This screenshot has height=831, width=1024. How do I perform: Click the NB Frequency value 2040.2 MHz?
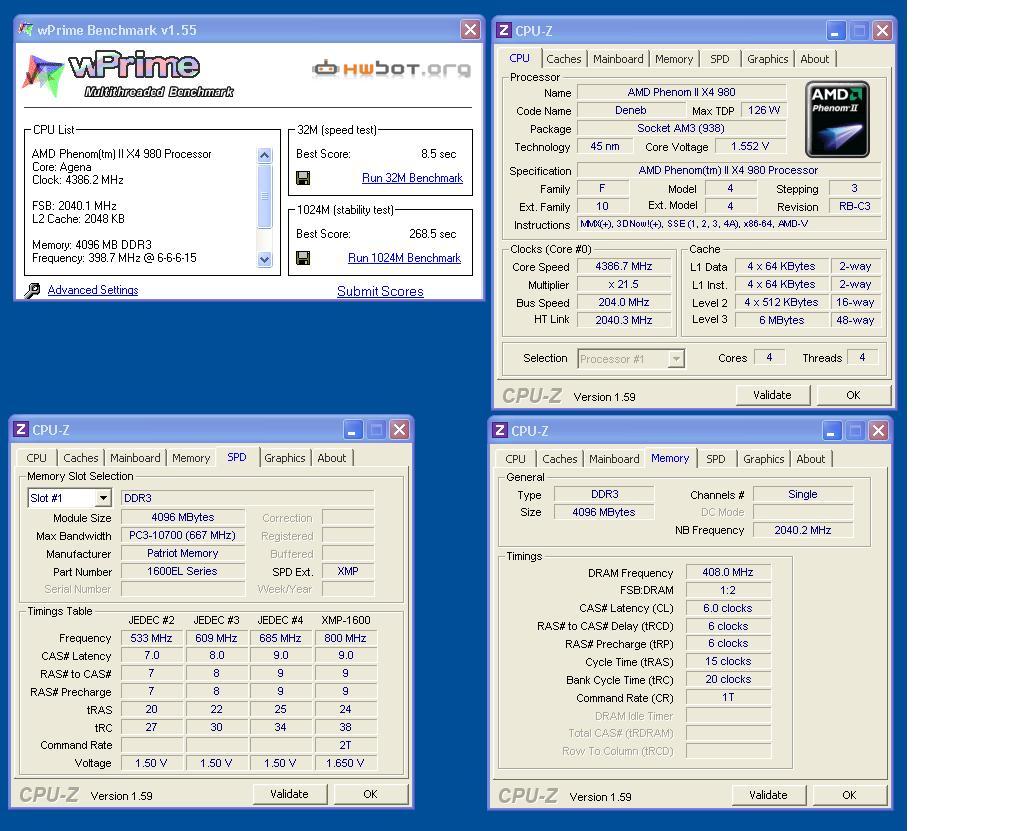(803, 530)
